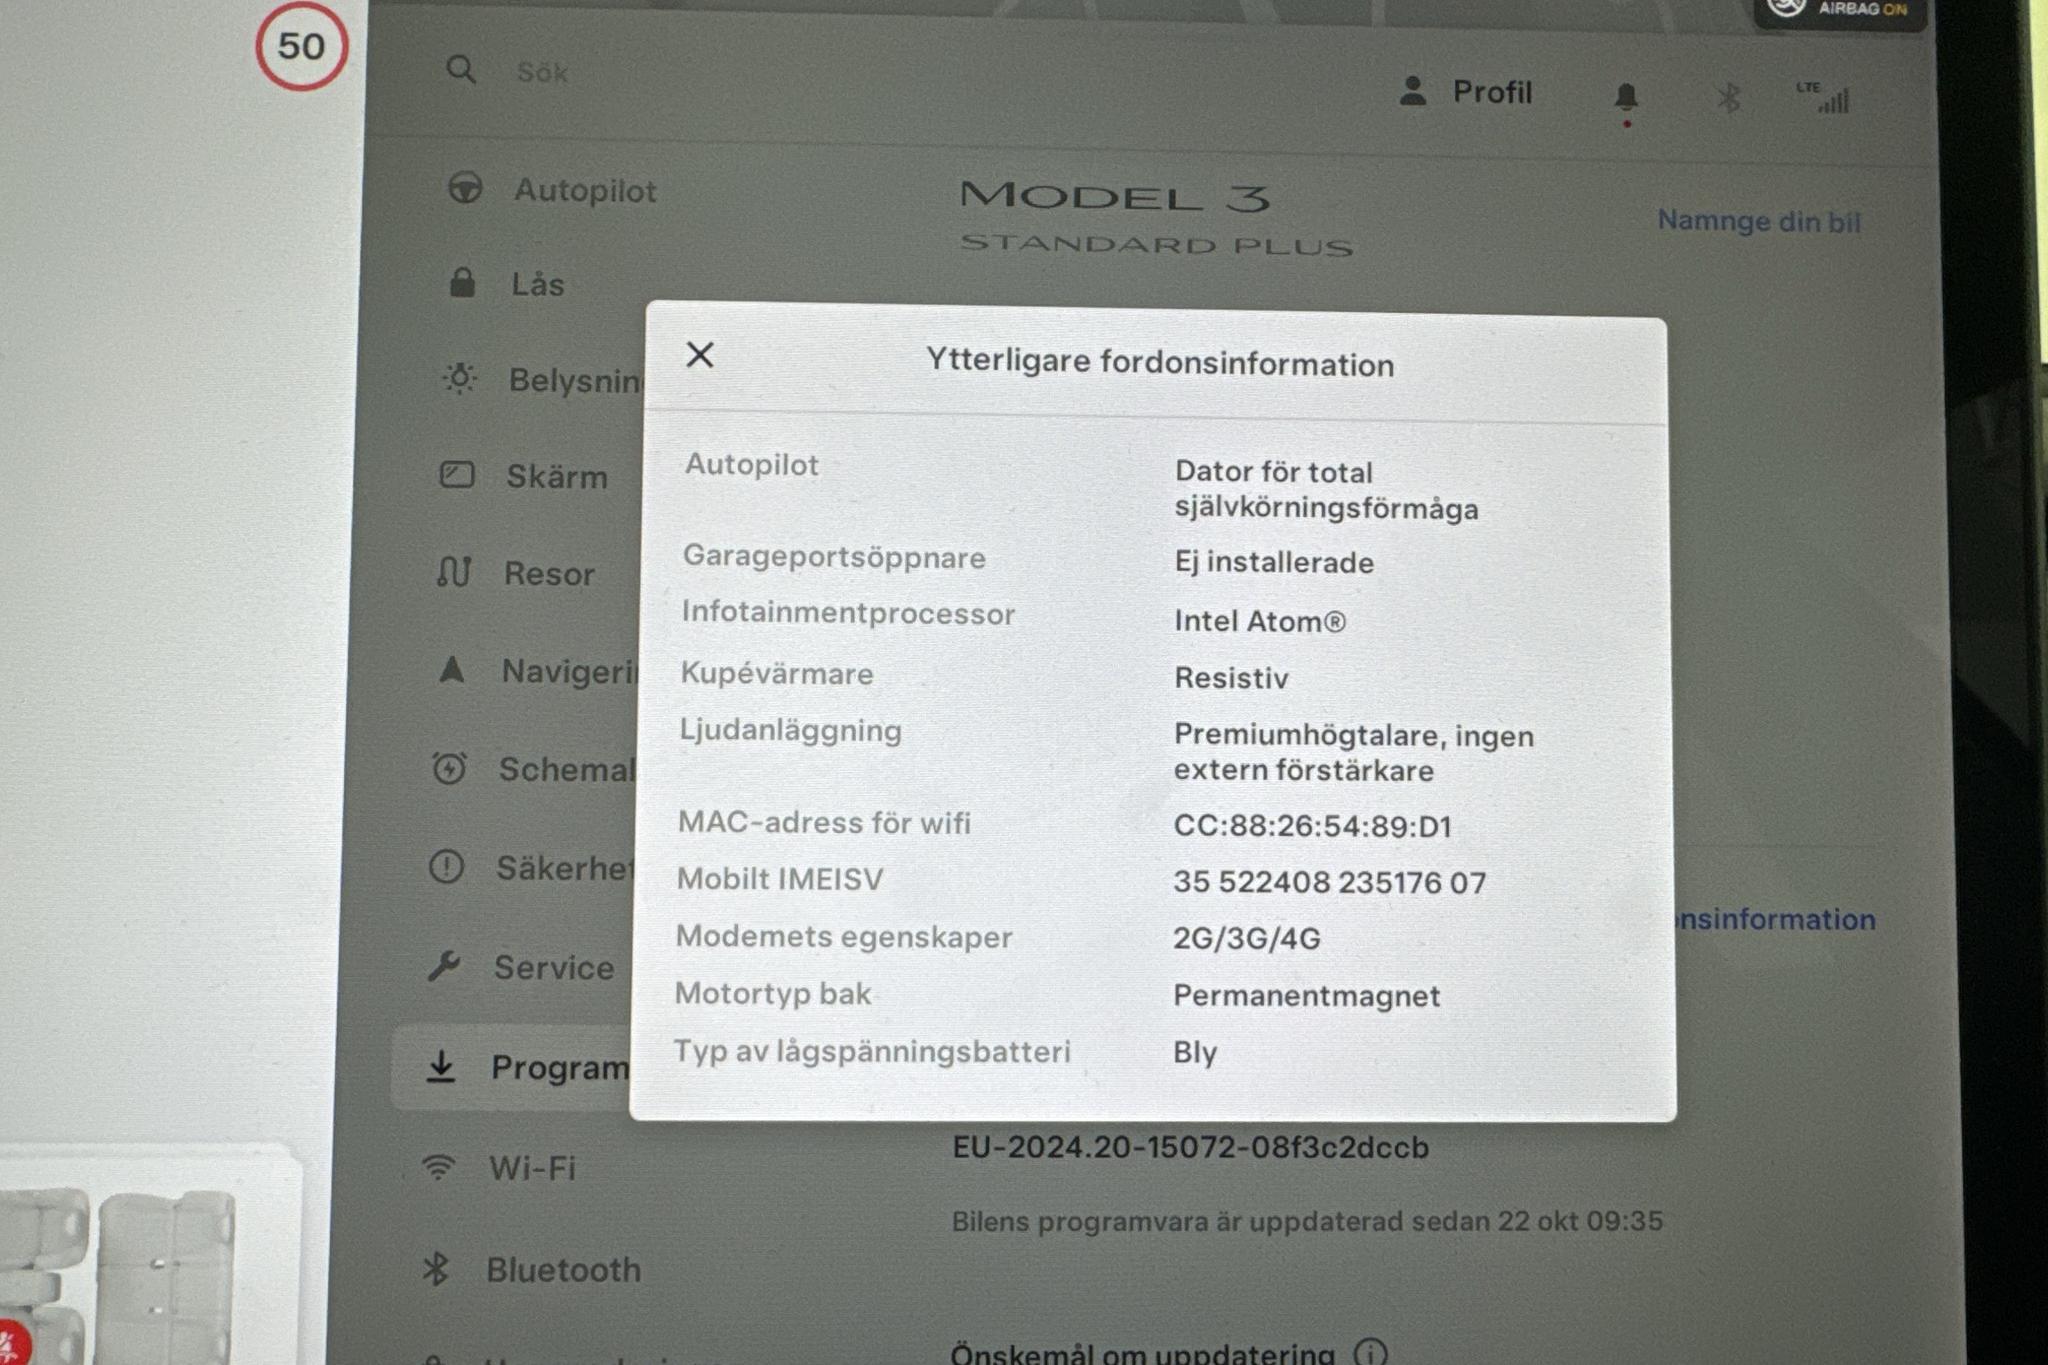
Task: Click the Model 3 Standard Plus title
Action: point(1156,218)
